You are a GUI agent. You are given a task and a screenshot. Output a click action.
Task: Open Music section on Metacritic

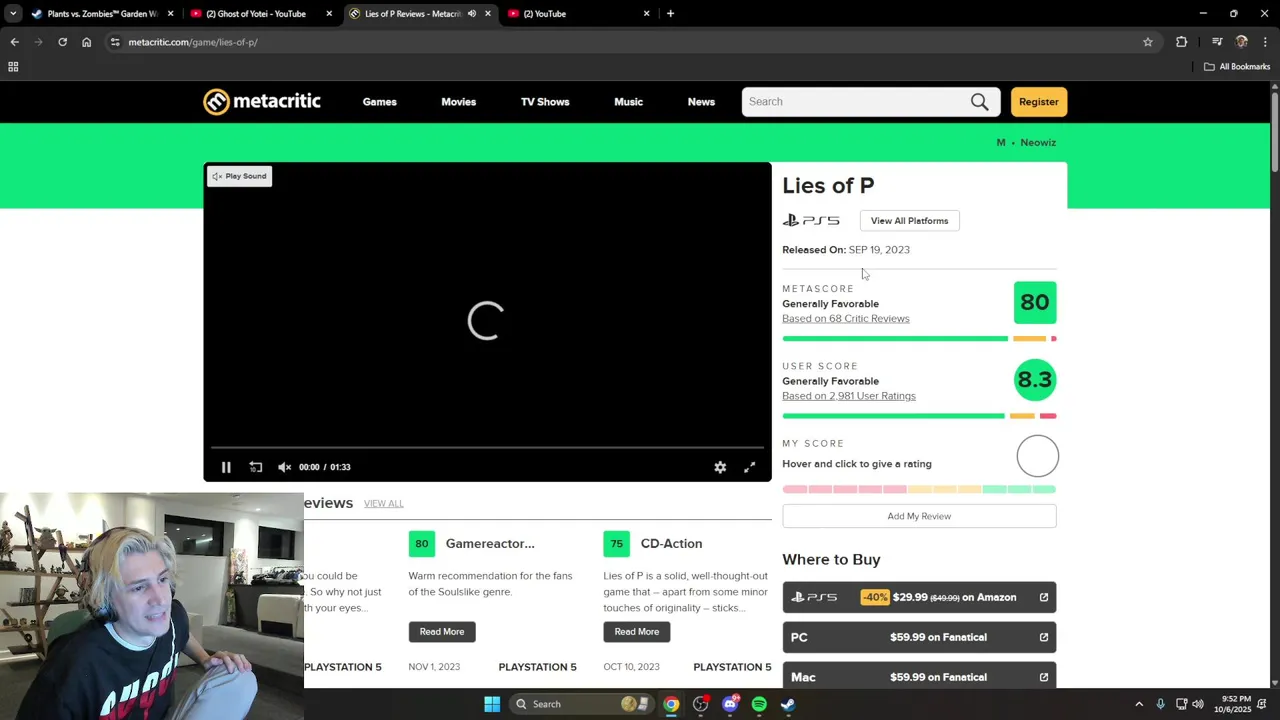pyautogui.click(x=628, y=102)
